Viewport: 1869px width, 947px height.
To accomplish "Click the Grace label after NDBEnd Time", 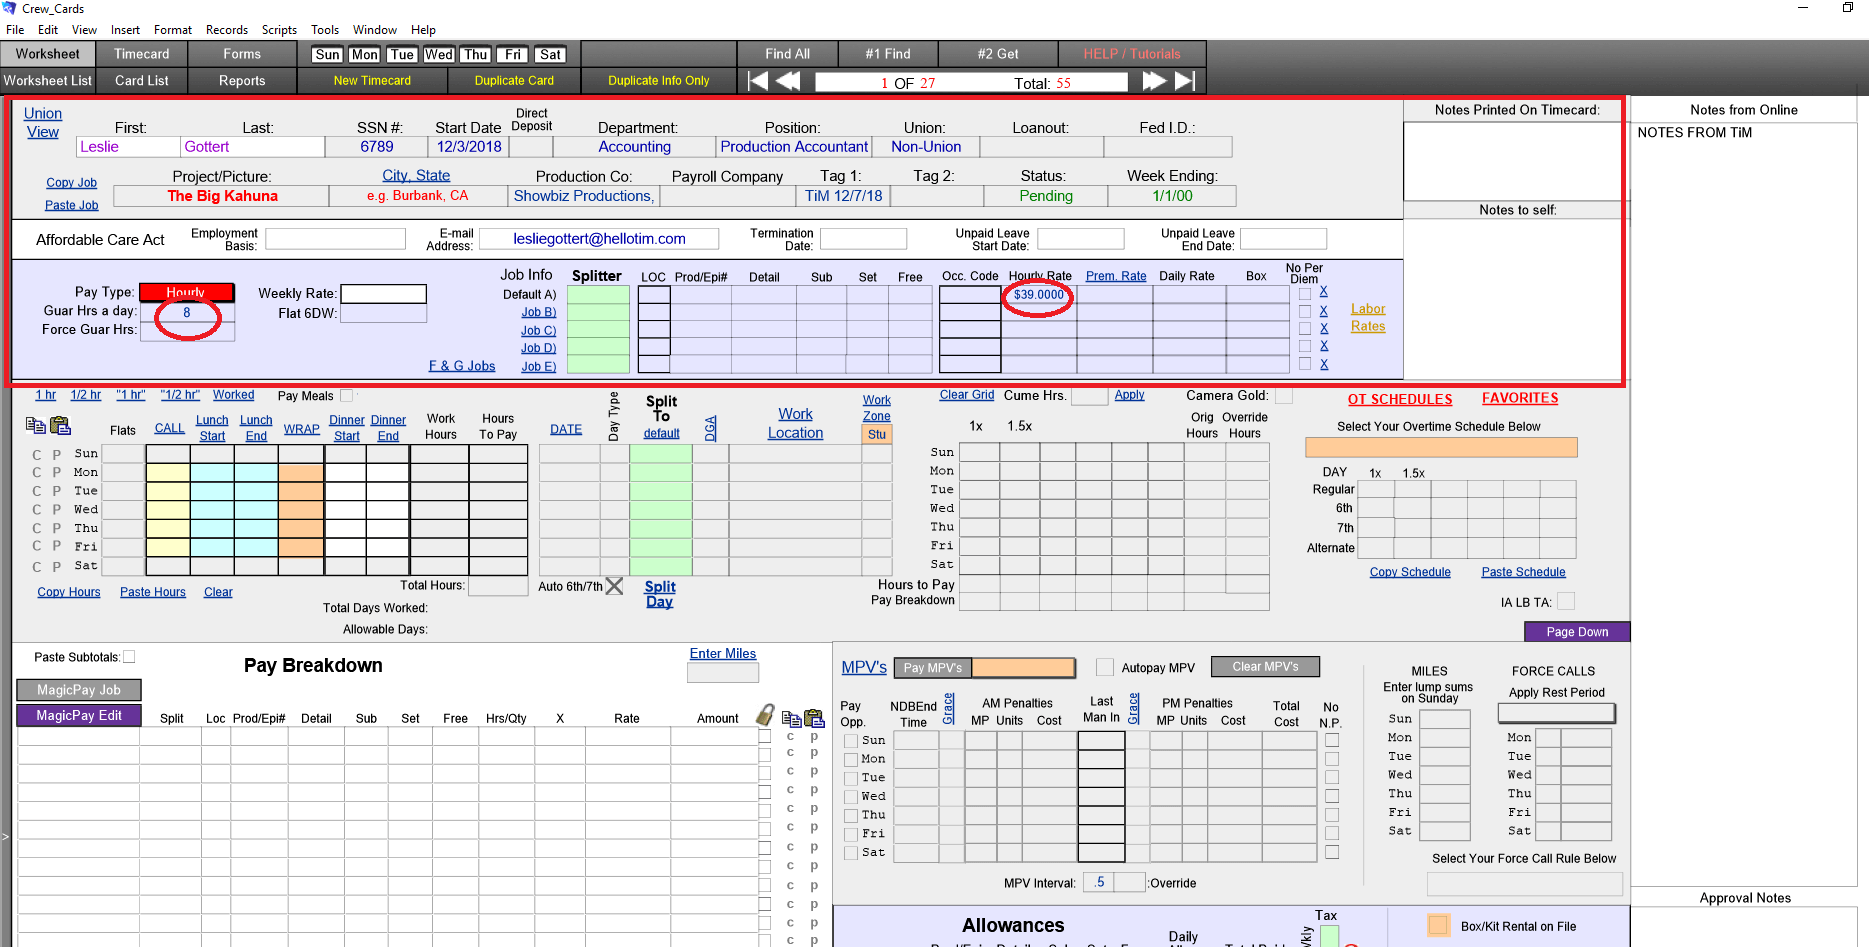I will (948, 708).
